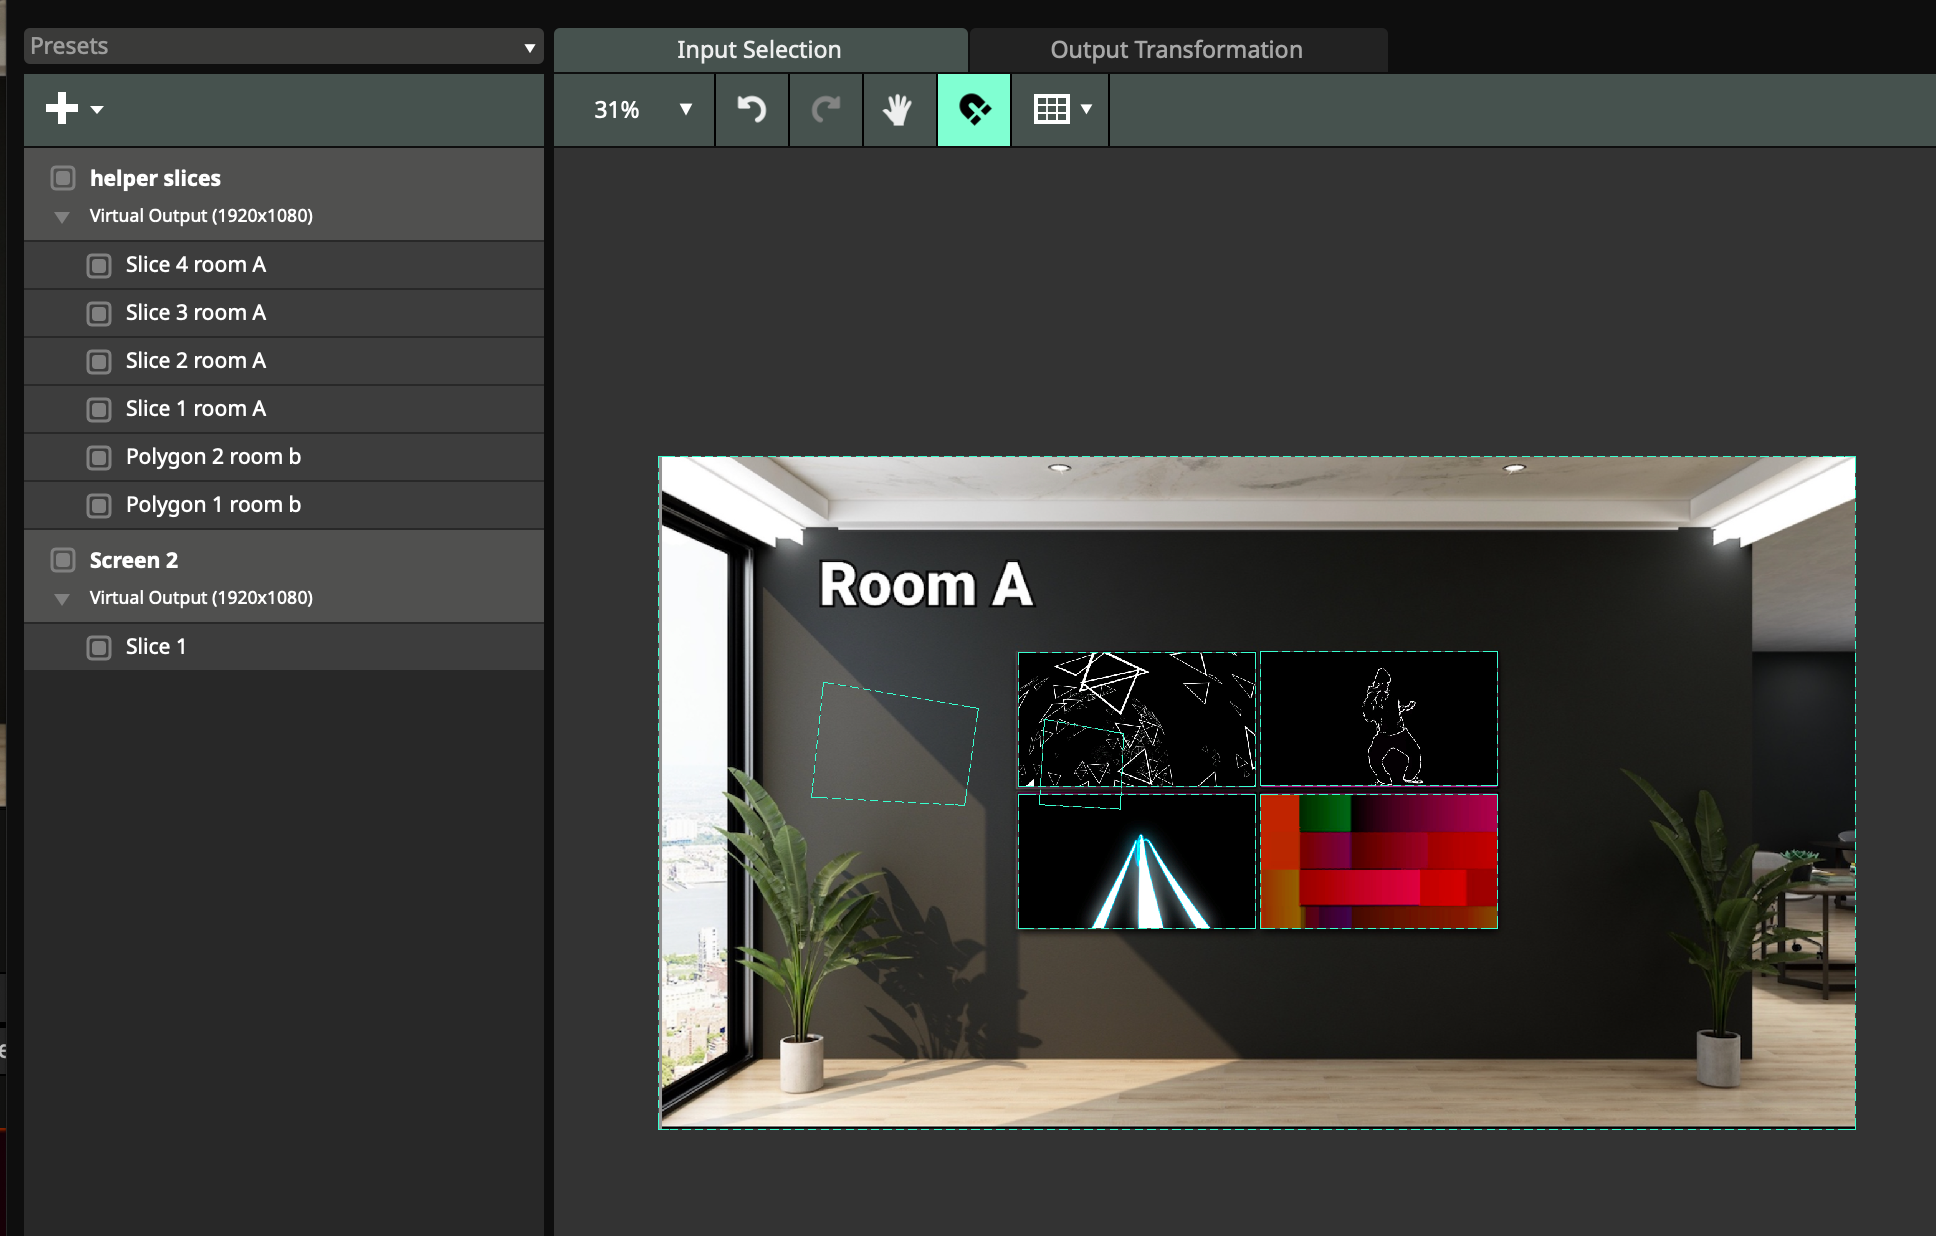Select the hand pan tool

click(x=898, y=109)
